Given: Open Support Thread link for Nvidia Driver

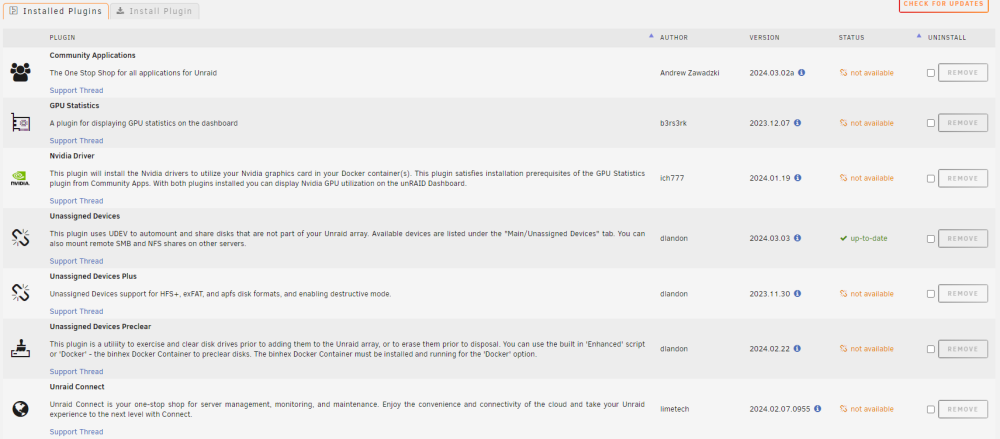Looking at the screenshot, I should click(x=77, y=201).
